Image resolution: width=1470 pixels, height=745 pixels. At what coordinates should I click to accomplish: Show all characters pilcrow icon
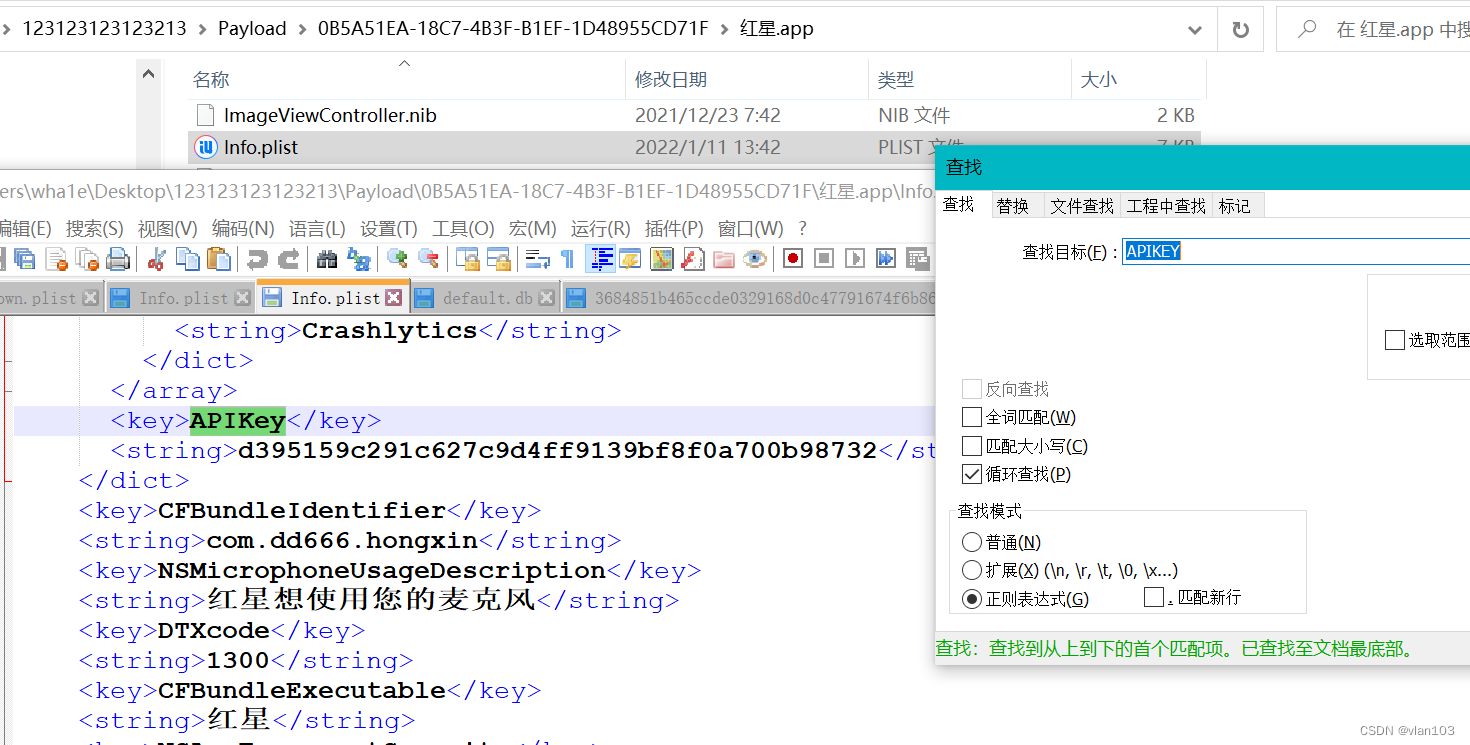pos(567,259)
